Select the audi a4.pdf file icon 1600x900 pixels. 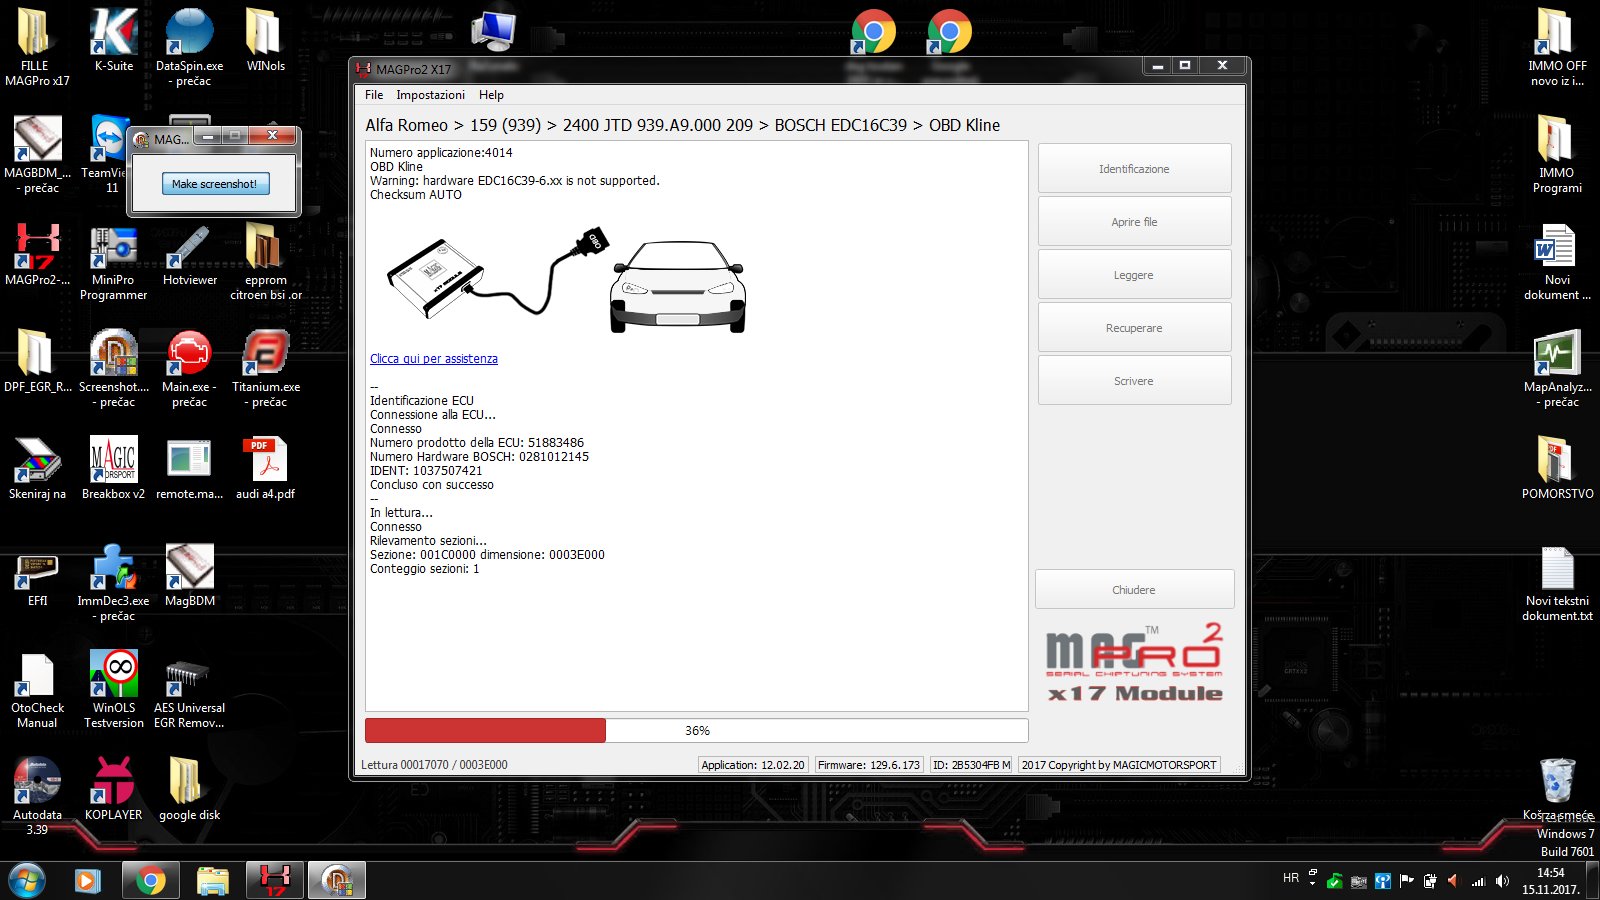click(x=265, y=468)
